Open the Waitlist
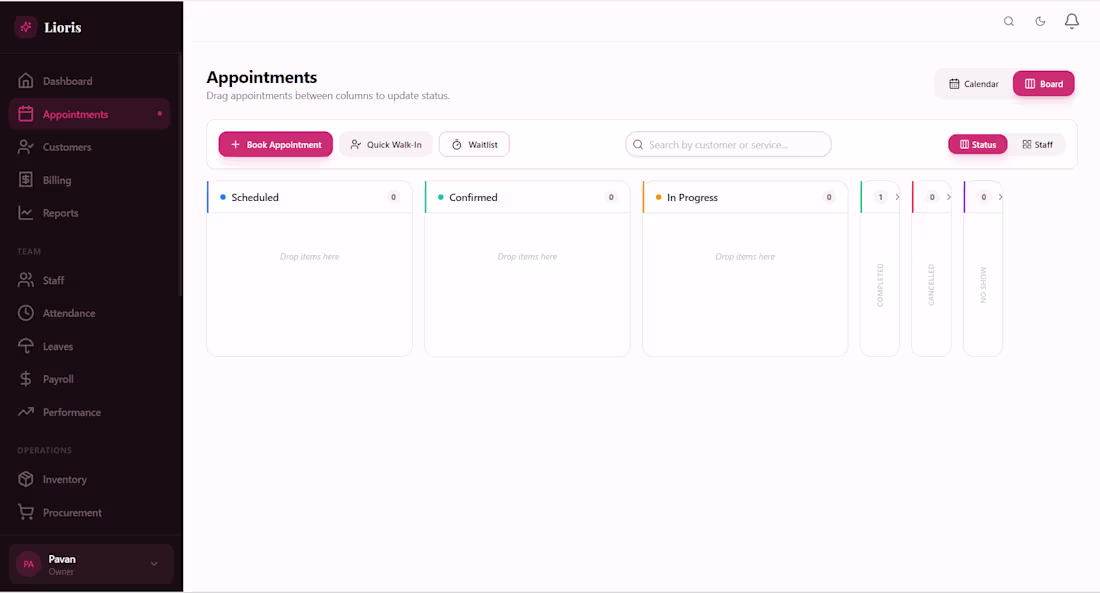Screen dimensions: 1100x593 (x=474, y=145)
